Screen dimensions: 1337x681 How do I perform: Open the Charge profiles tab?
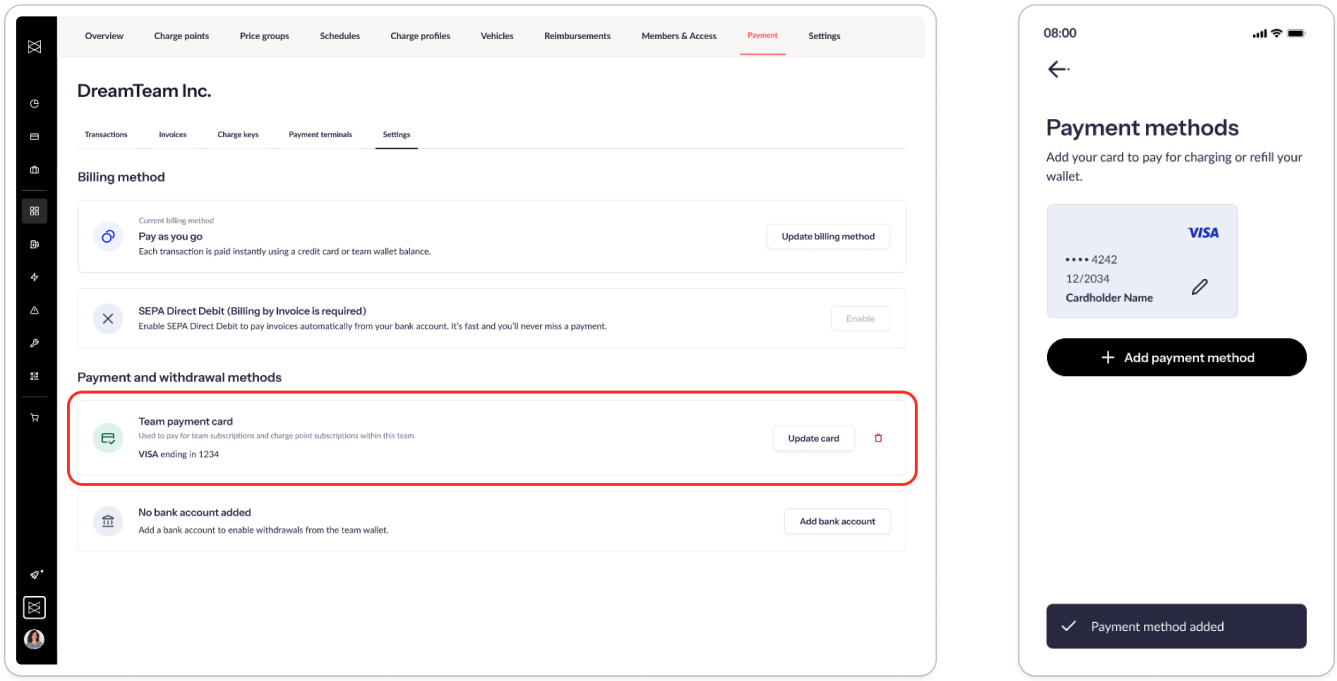tap(420, 36)
